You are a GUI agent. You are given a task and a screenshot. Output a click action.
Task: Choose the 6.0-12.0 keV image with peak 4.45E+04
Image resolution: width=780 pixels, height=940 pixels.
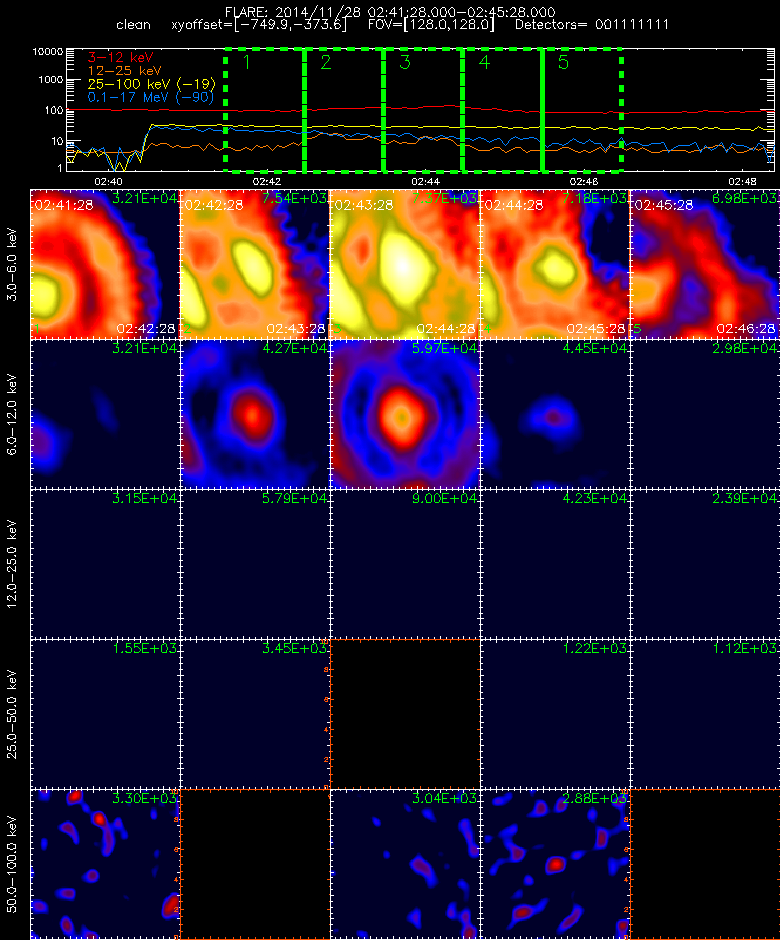(555, 414)
